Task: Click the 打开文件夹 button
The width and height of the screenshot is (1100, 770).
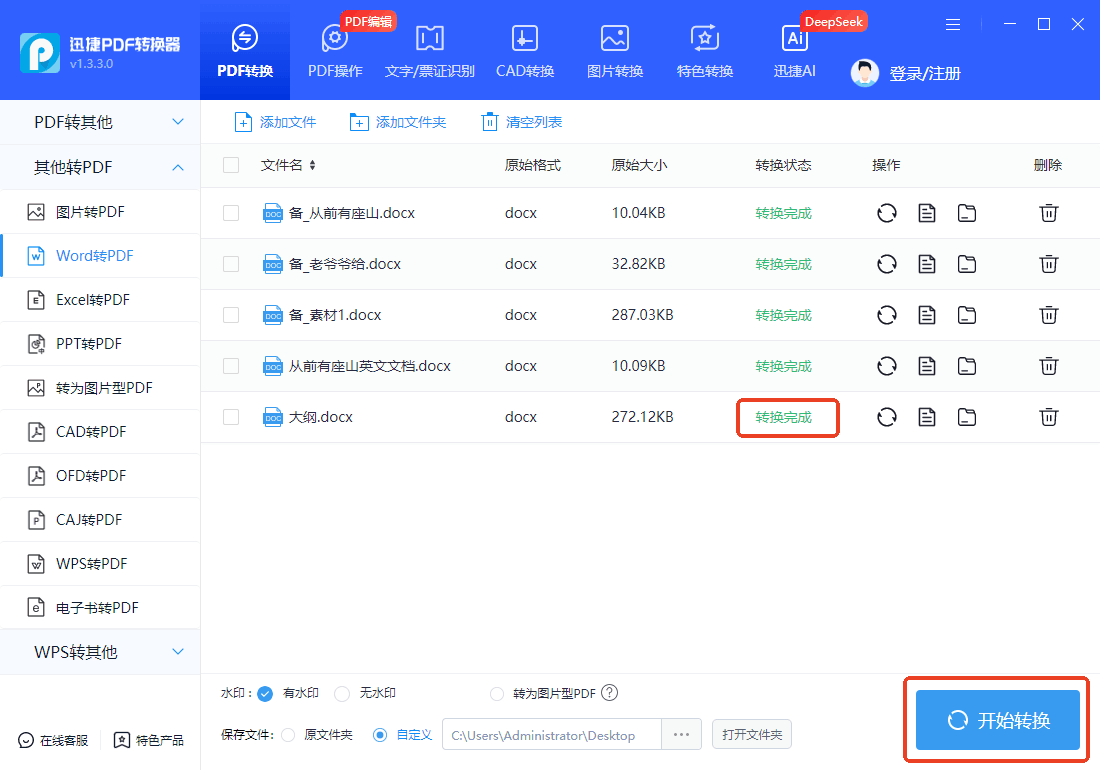Action: (x=751, y=733)
